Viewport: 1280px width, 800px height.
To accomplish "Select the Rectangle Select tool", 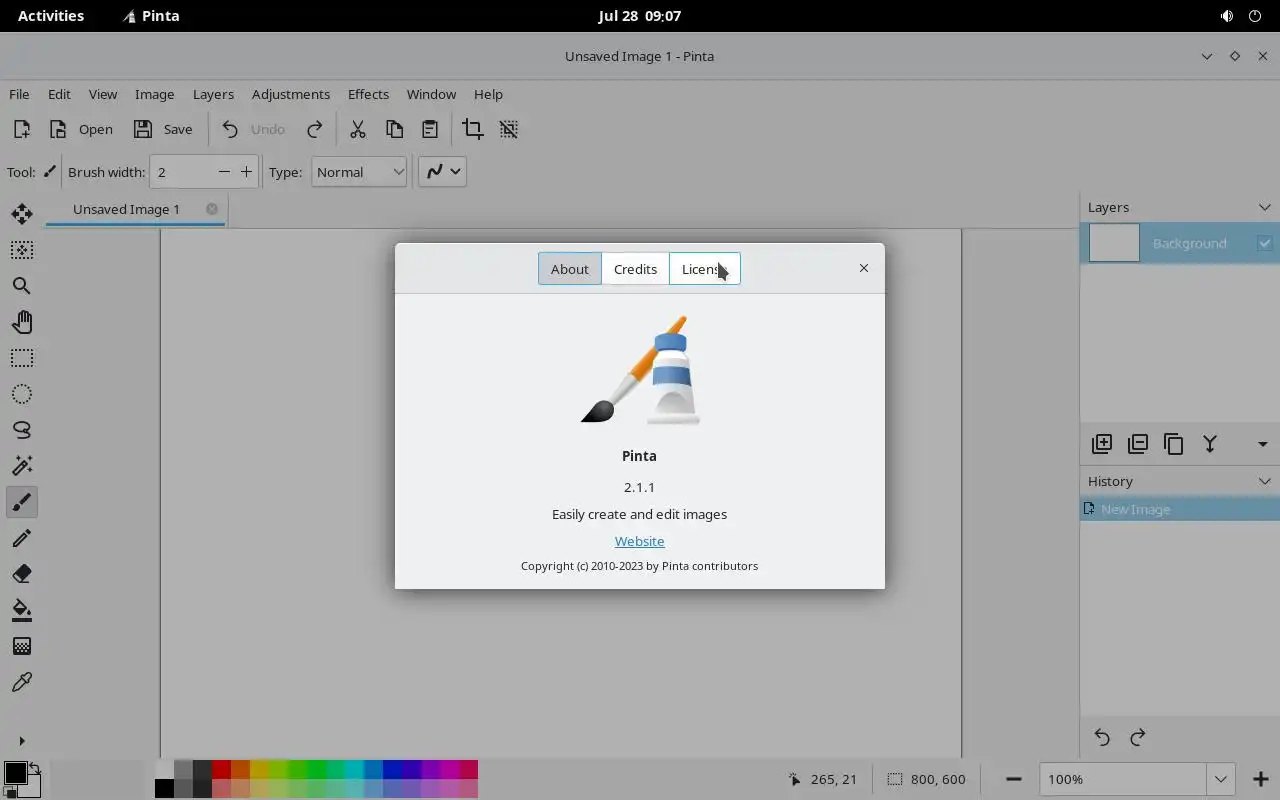I will tap(22, 358).
